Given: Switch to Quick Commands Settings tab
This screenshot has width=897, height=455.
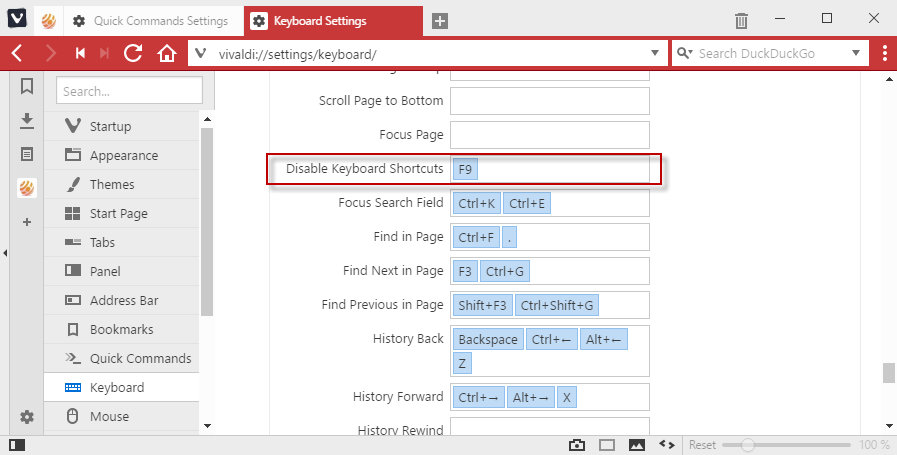Looking at the screenshot, I should click(x=153, y=21).
